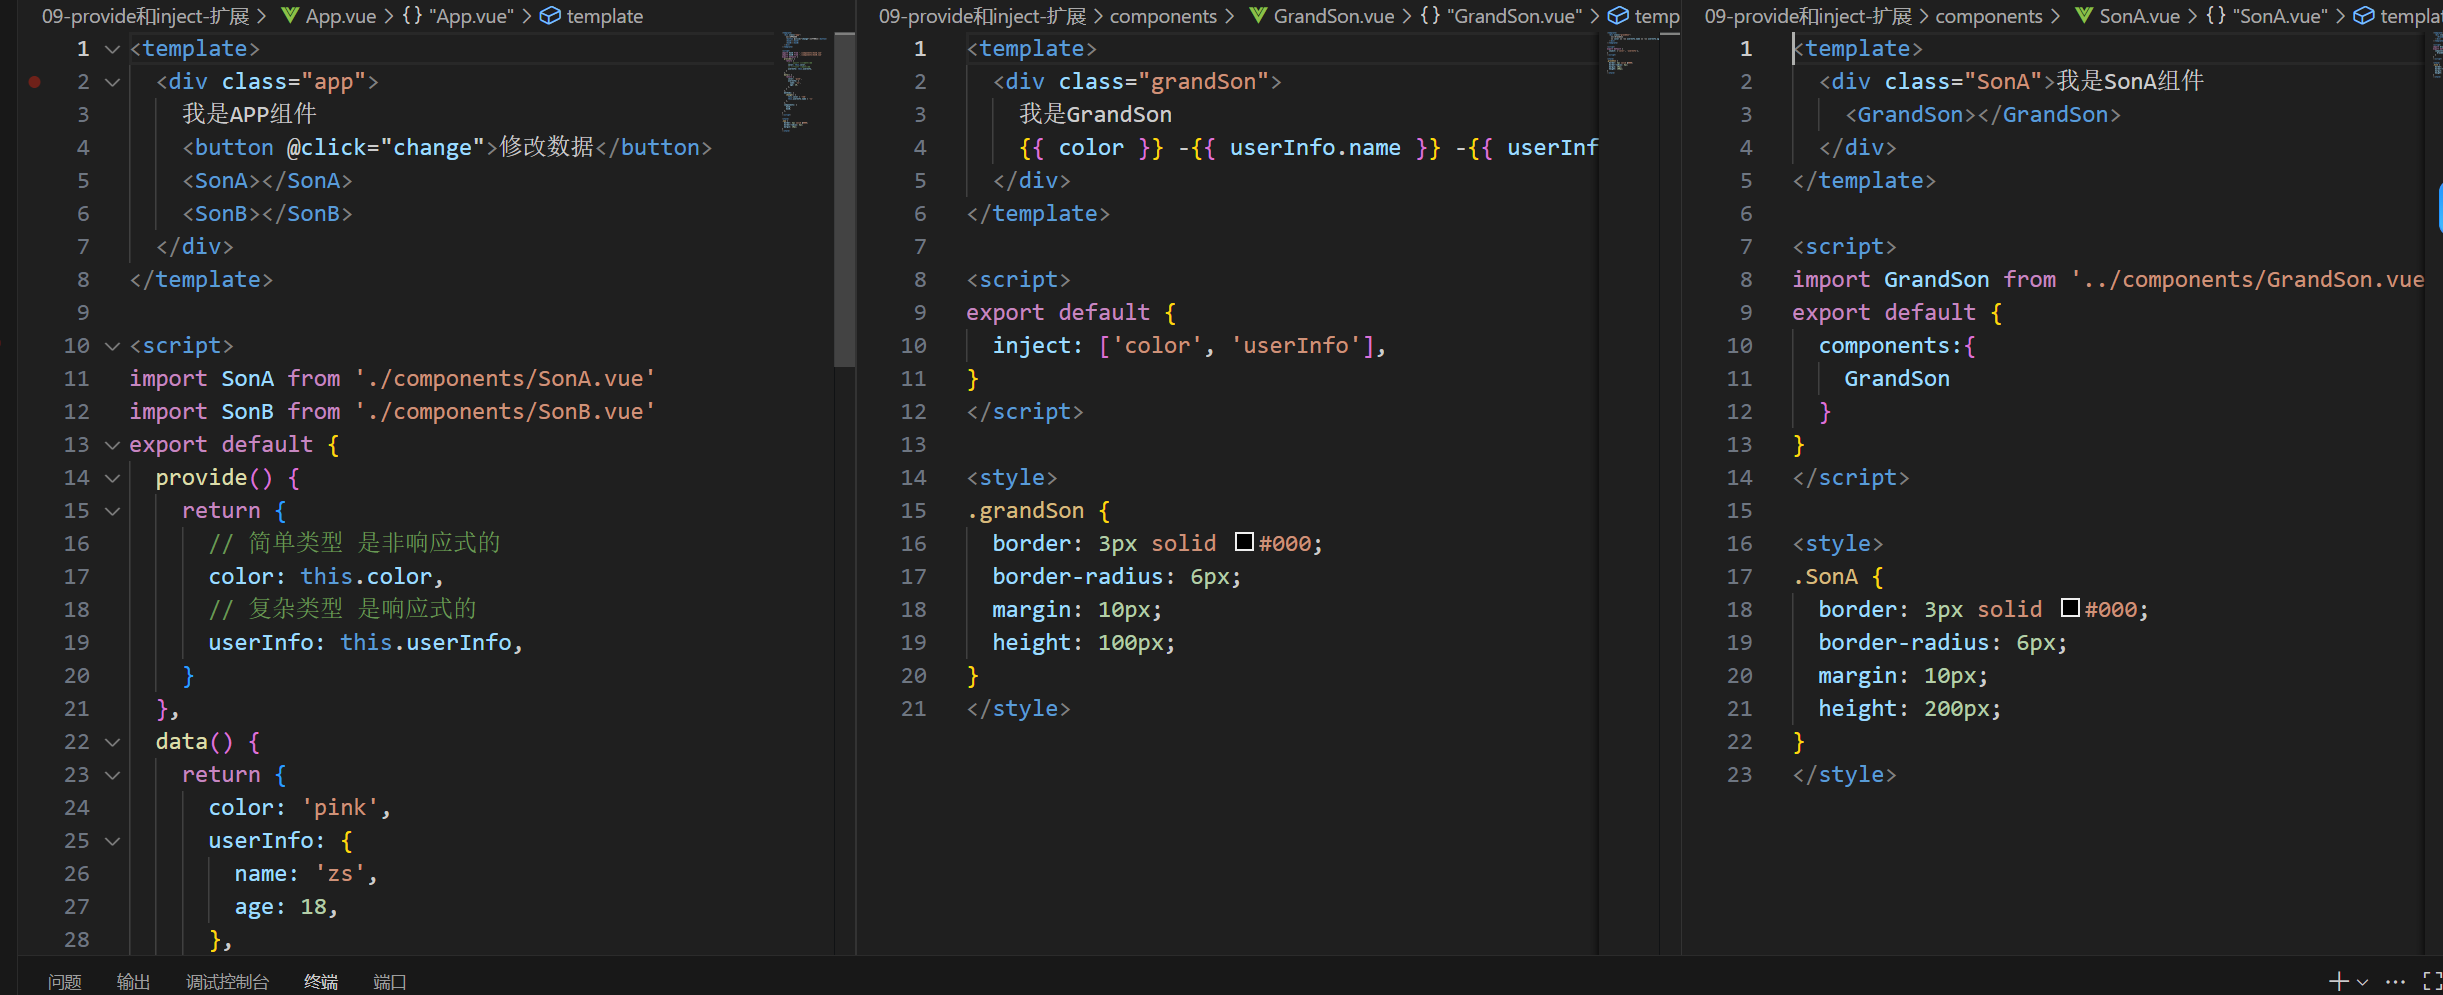Click the SonA import line in App.vue
Image resolution: width=2443 pixels, height=995 pixels.
pyautogui.click(x=392, y=379)
